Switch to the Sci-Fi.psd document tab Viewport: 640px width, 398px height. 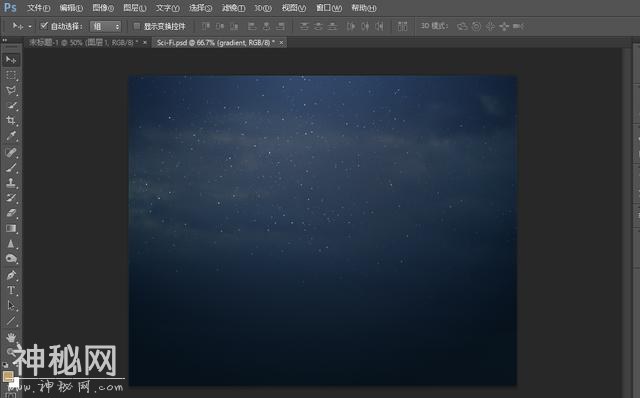tap(216, 42)
